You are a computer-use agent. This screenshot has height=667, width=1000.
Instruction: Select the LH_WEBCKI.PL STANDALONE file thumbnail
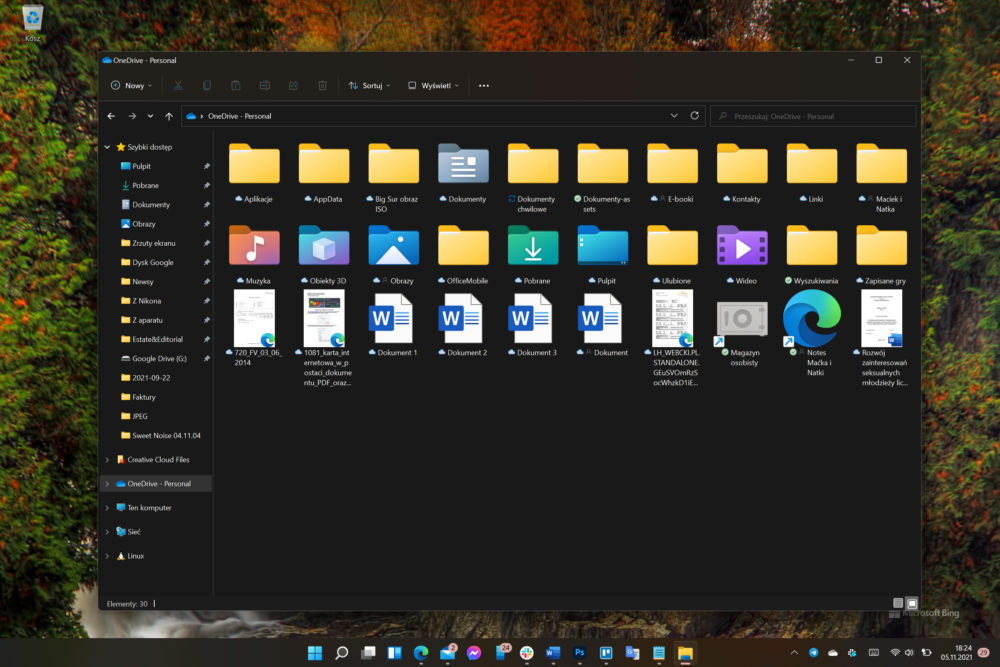pyautogui.click(x=672, y=318)
